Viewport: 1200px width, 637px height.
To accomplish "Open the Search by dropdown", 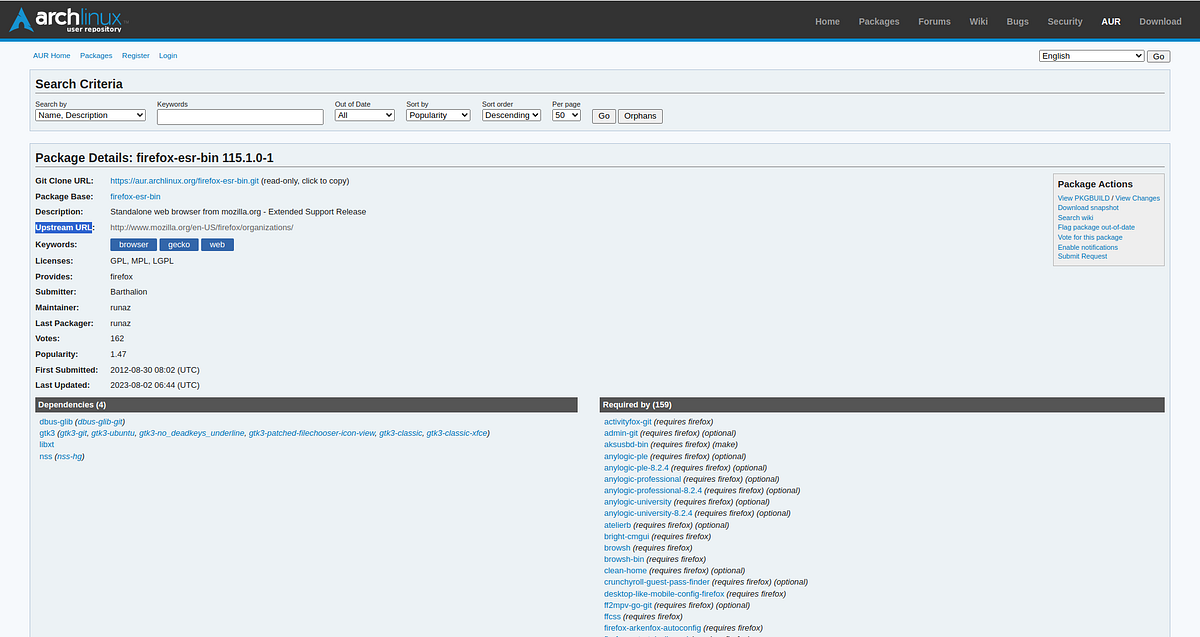I will click(x=90, y=115).
